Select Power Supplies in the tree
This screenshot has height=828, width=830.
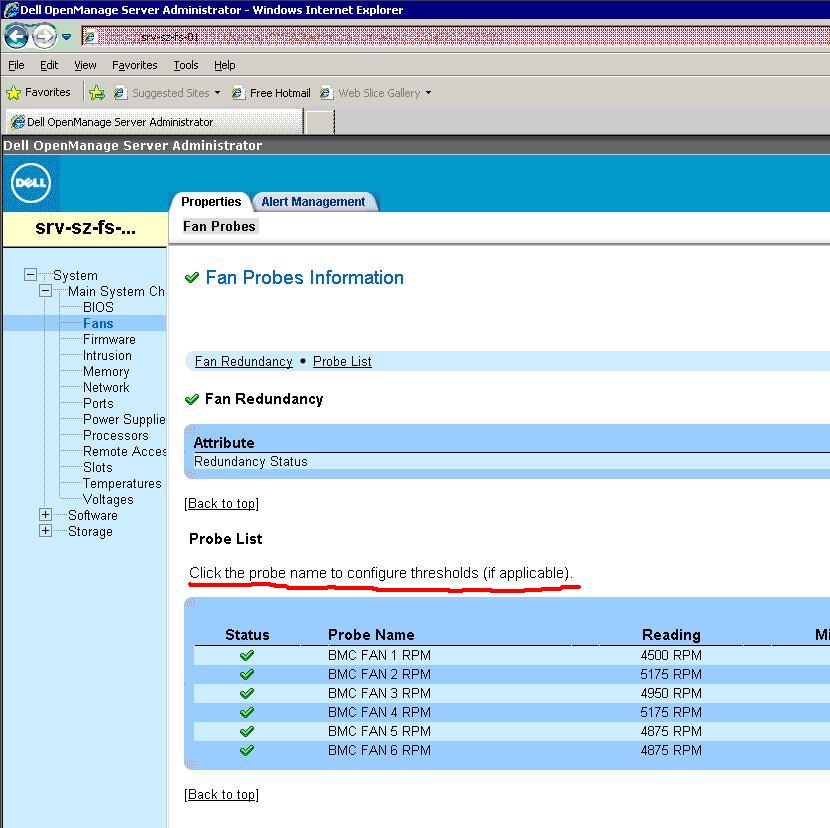tap(124, 419)
